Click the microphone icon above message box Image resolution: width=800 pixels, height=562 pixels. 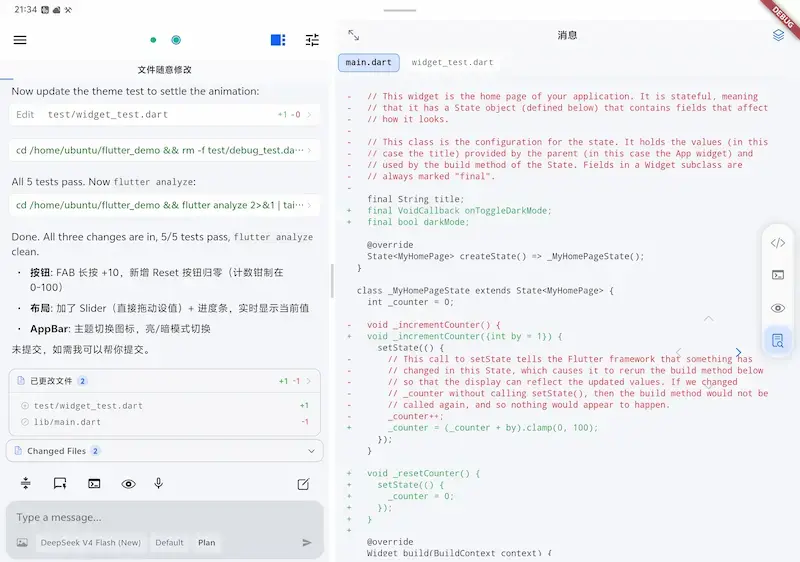159,483
